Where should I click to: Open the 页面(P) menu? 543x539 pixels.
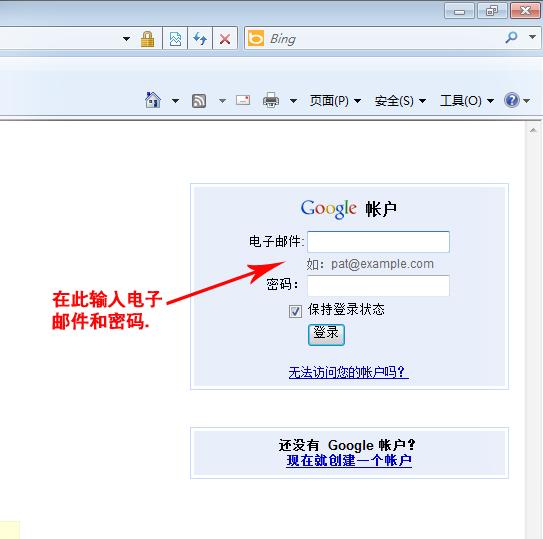tap(335, 100)
